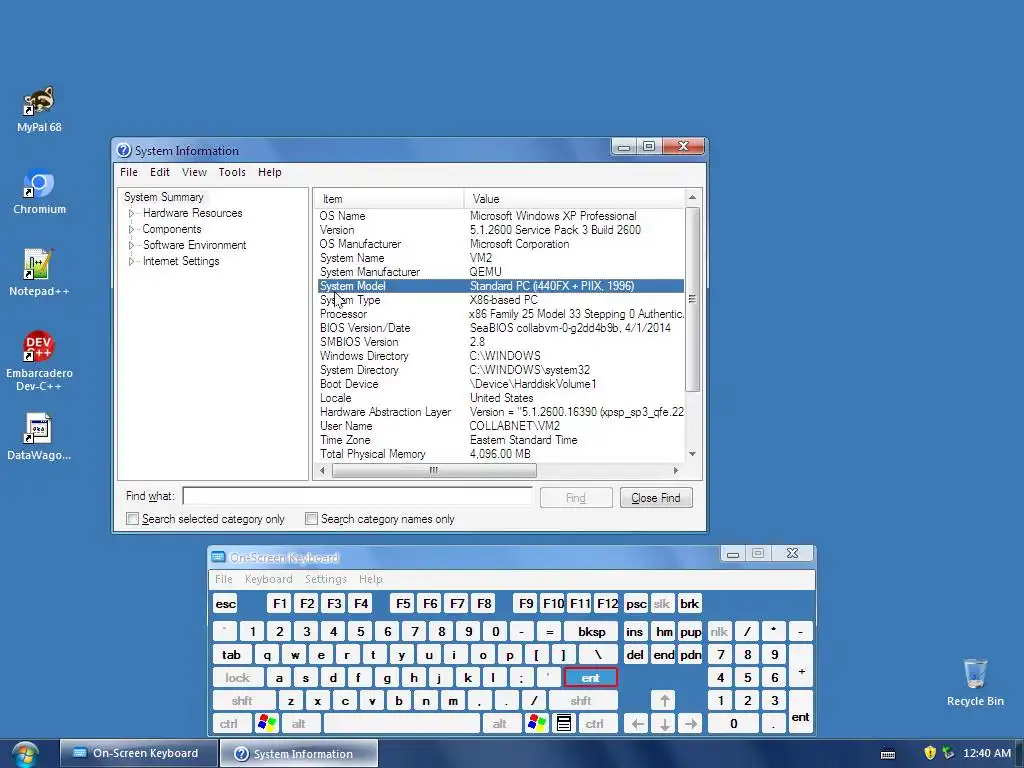1024x768 pixels.
Task: Open the security shield tray icon
Action: point(930,753)
